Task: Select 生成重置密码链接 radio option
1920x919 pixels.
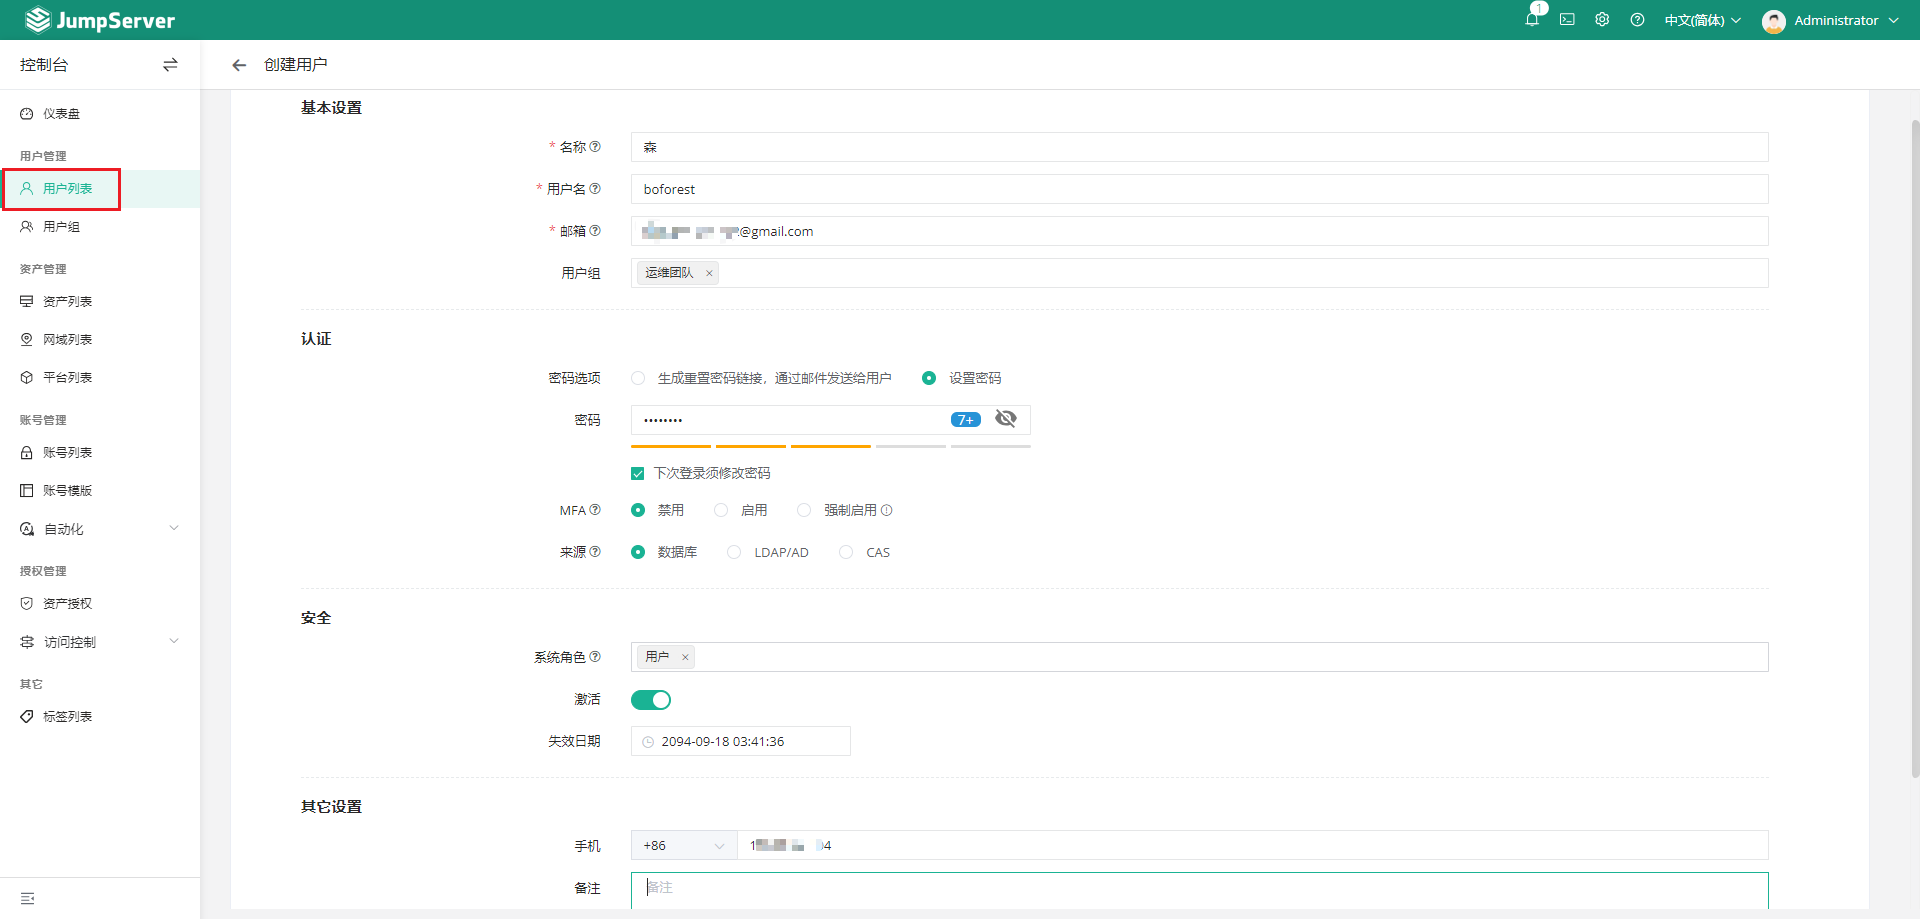Action: tap(638, 378)
